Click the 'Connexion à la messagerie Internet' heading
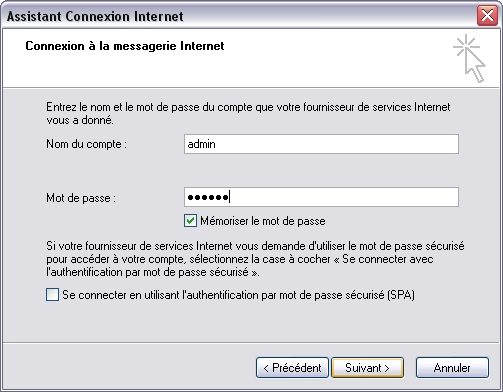 click(x=125, y=46)
